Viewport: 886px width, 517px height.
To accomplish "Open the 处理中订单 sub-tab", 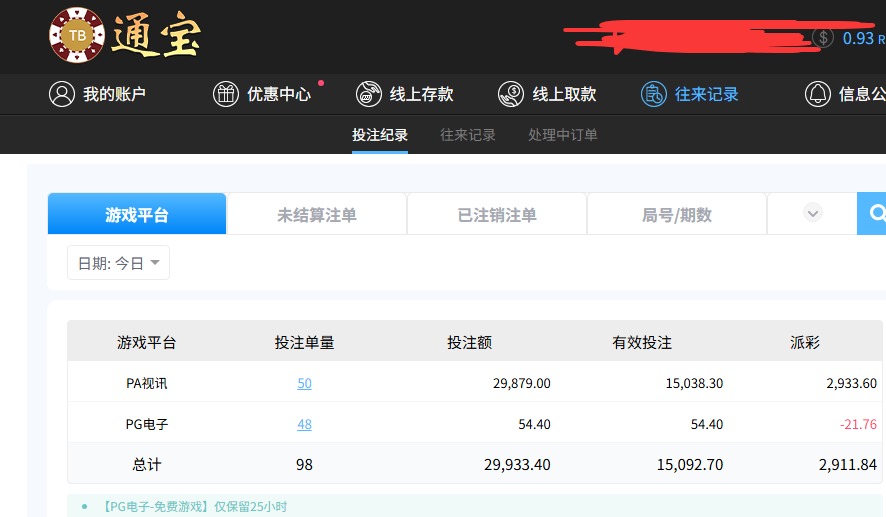I will point(563,135).
